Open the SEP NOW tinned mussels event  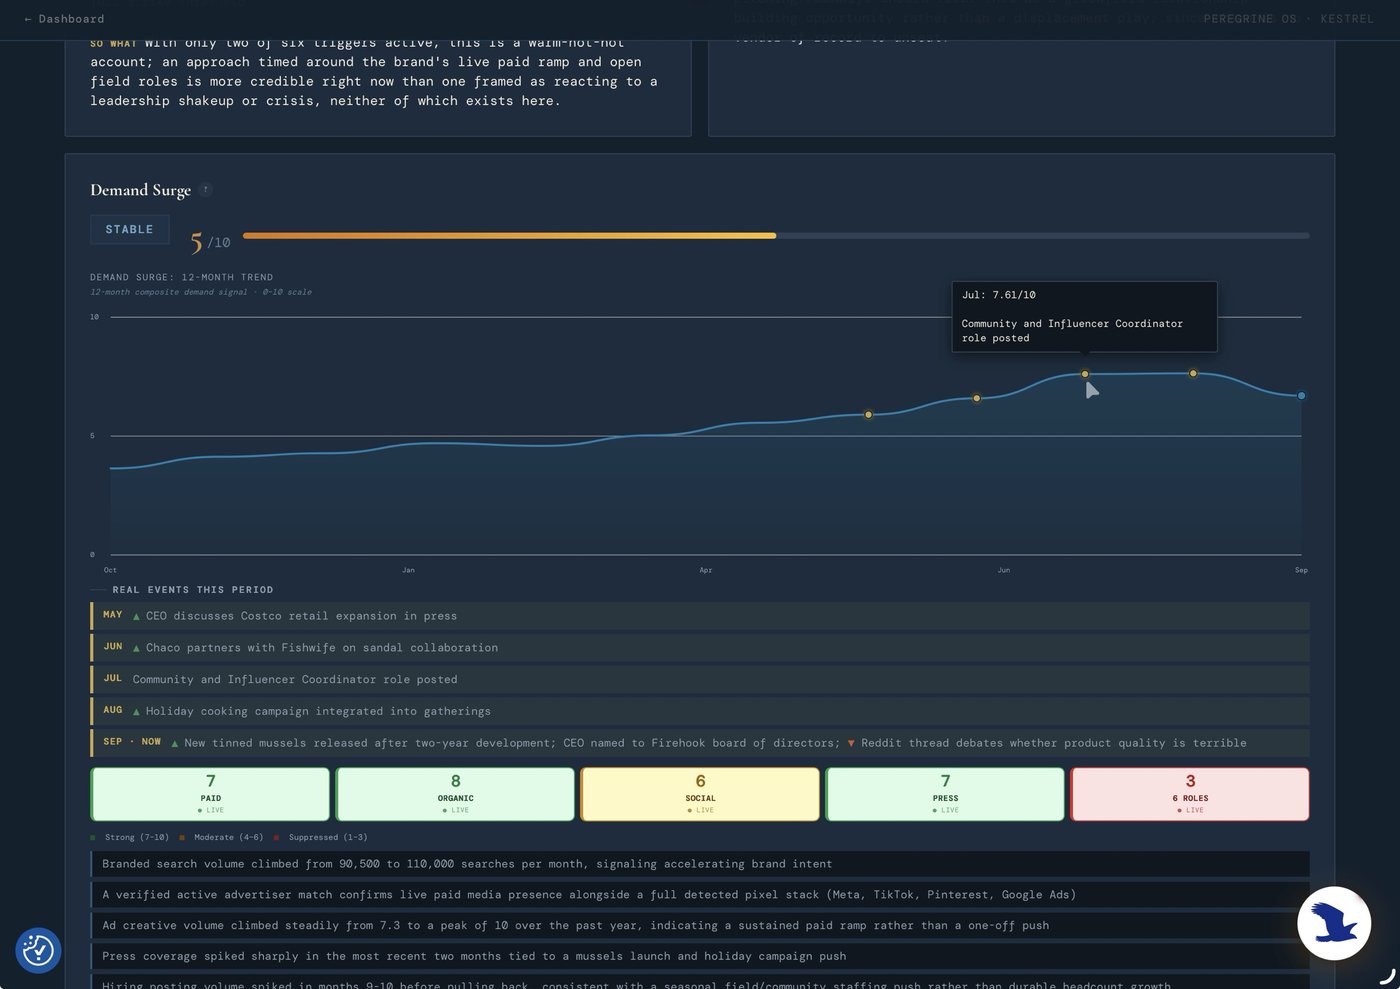pos(700,743)
